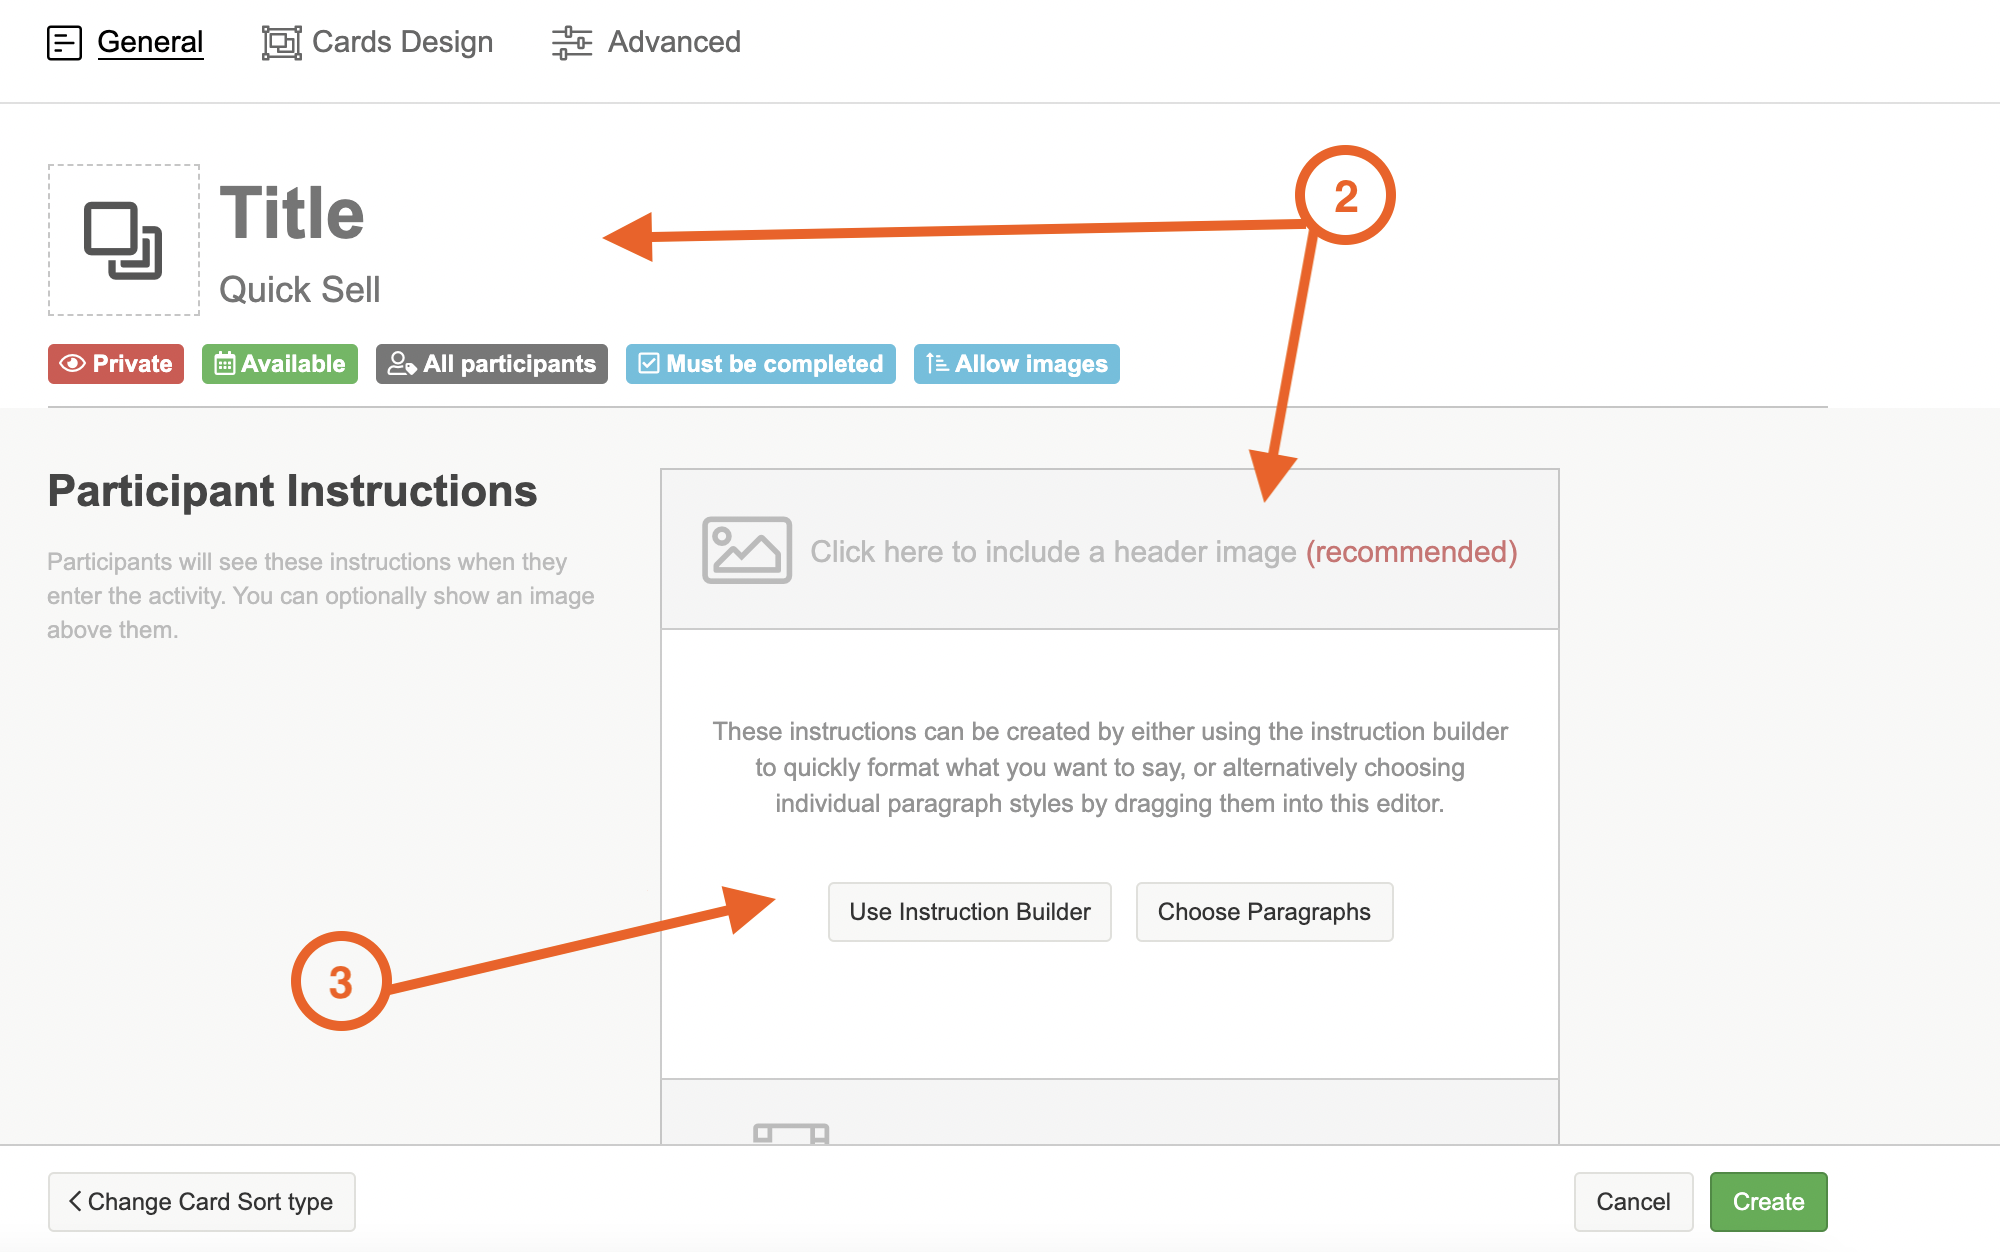Click the person icon in All participants badge
Image resolution: width=2000 pixels, height=1252 pixels.
(x=401, y=364)
